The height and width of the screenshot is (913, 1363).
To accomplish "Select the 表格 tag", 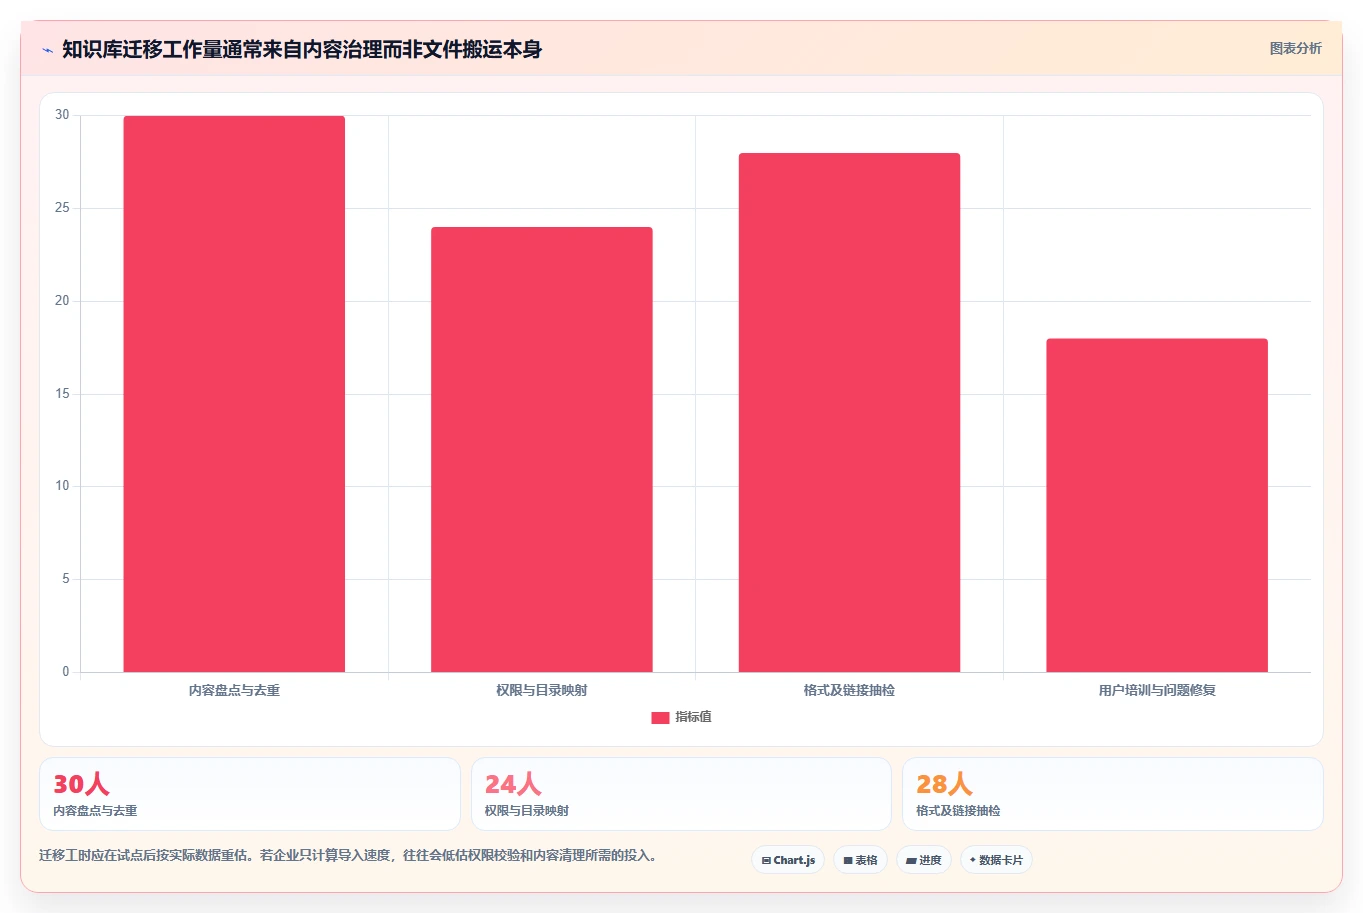I will tap(860, 860).
